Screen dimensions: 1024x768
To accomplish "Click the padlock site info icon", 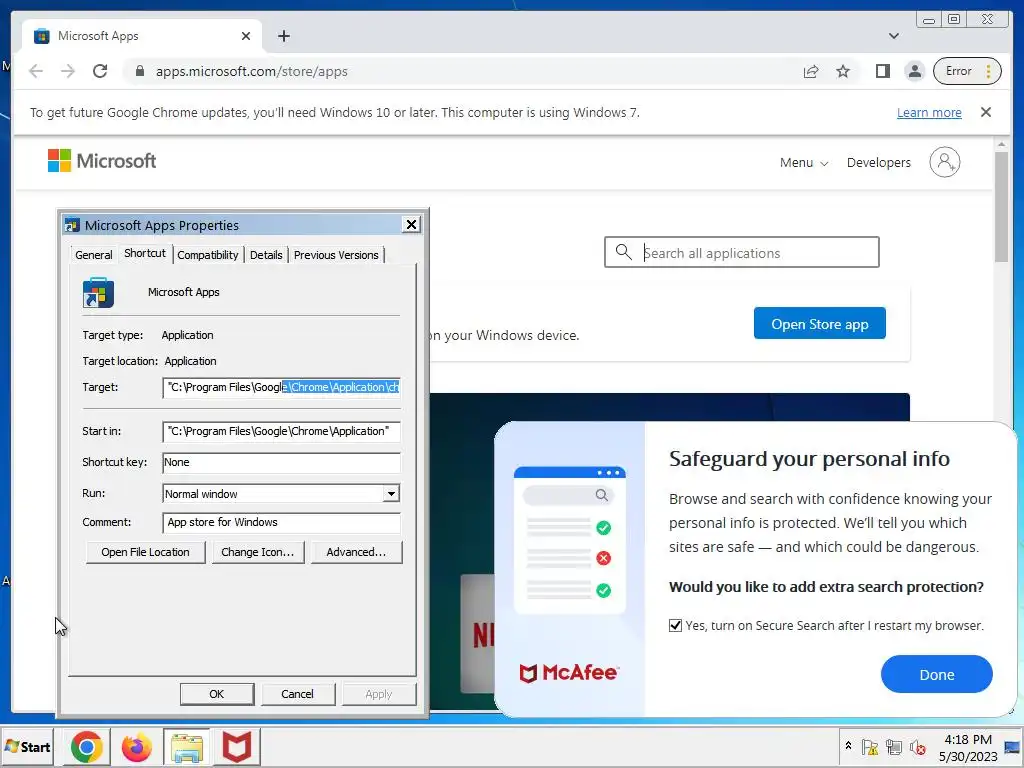I will point(140,71).
